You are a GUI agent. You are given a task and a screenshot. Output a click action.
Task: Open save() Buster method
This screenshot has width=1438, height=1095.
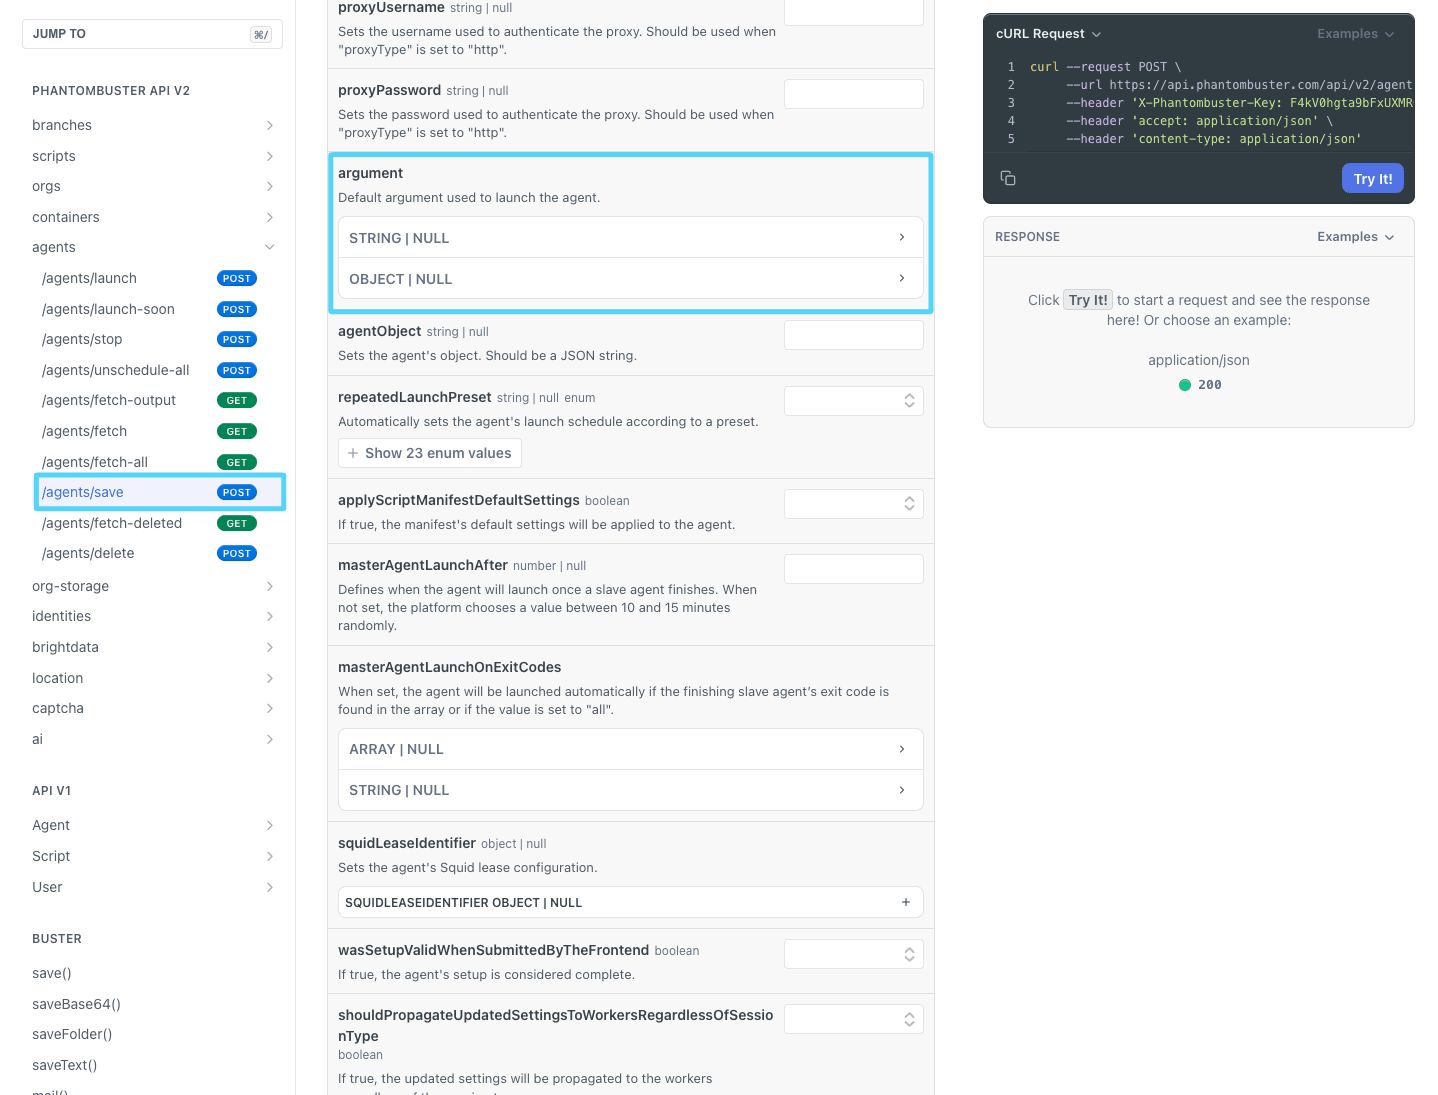point(52,973)
